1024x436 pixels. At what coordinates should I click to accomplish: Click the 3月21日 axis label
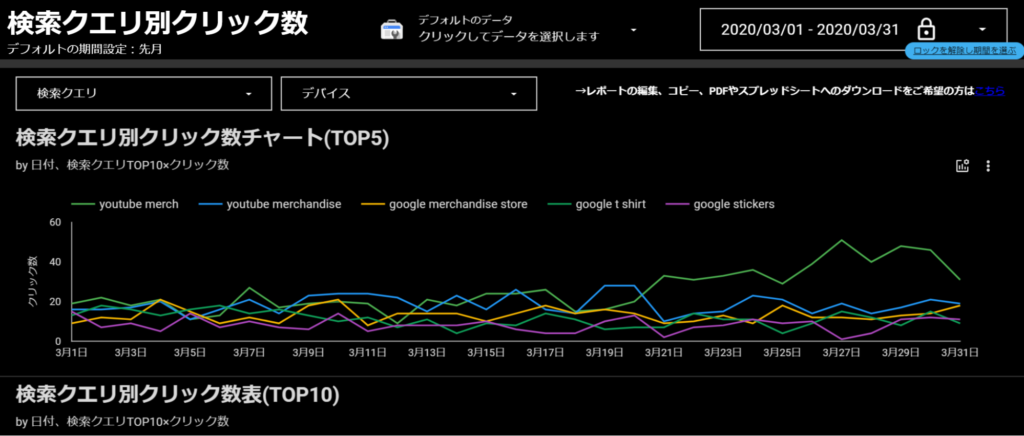pos(664,353)
